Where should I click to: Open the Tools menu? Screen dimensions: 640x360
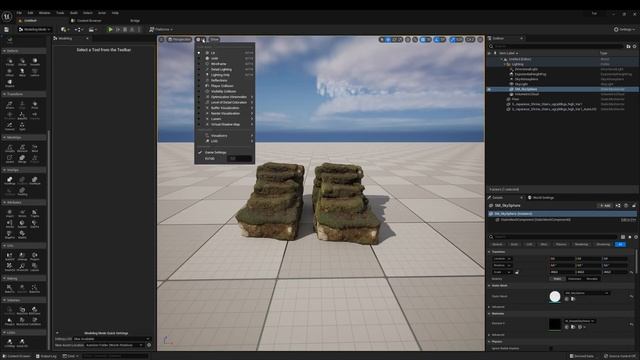tap(60, 13)
